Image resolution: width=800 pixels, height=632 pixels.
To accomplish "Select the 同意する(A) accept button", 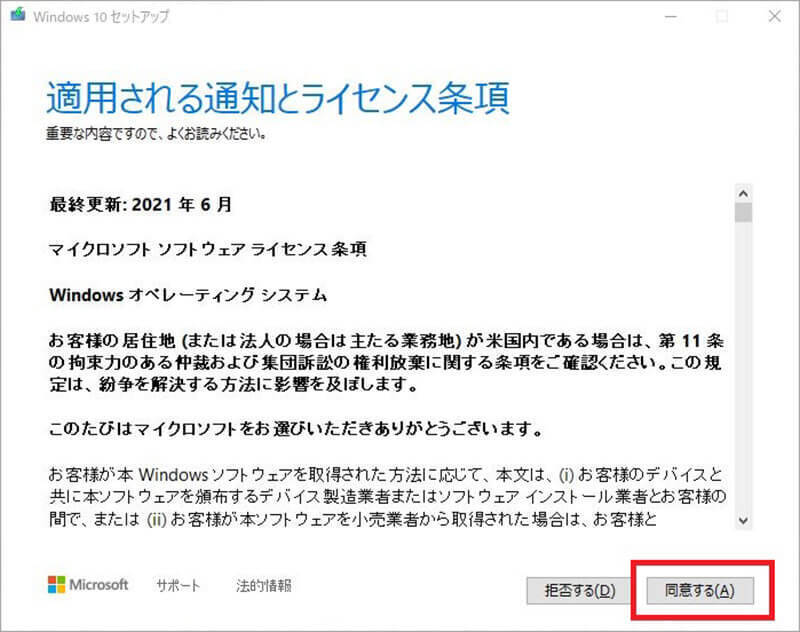I will pos(700,591).
